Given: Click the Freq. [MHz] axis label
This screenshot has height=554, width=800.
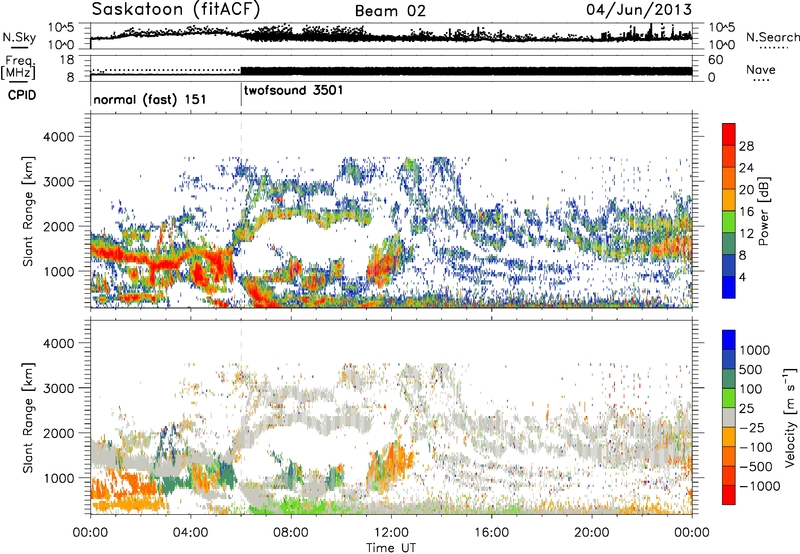Looking at the screenshot, I should click(x=19, y=67).
